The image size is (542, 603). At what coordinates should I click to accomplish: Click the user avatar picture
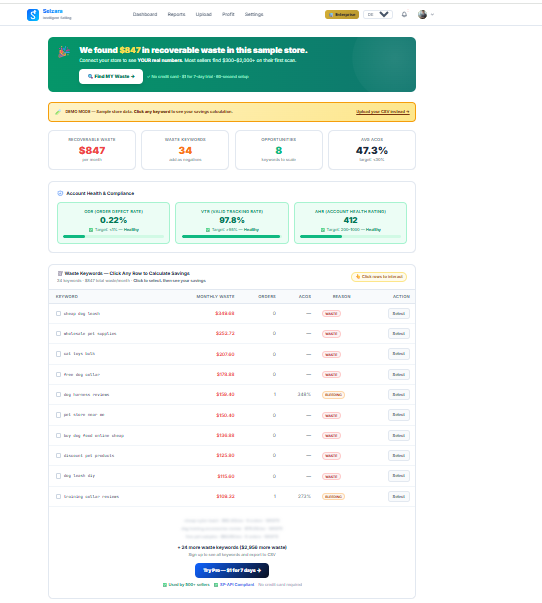click(422, 15)
